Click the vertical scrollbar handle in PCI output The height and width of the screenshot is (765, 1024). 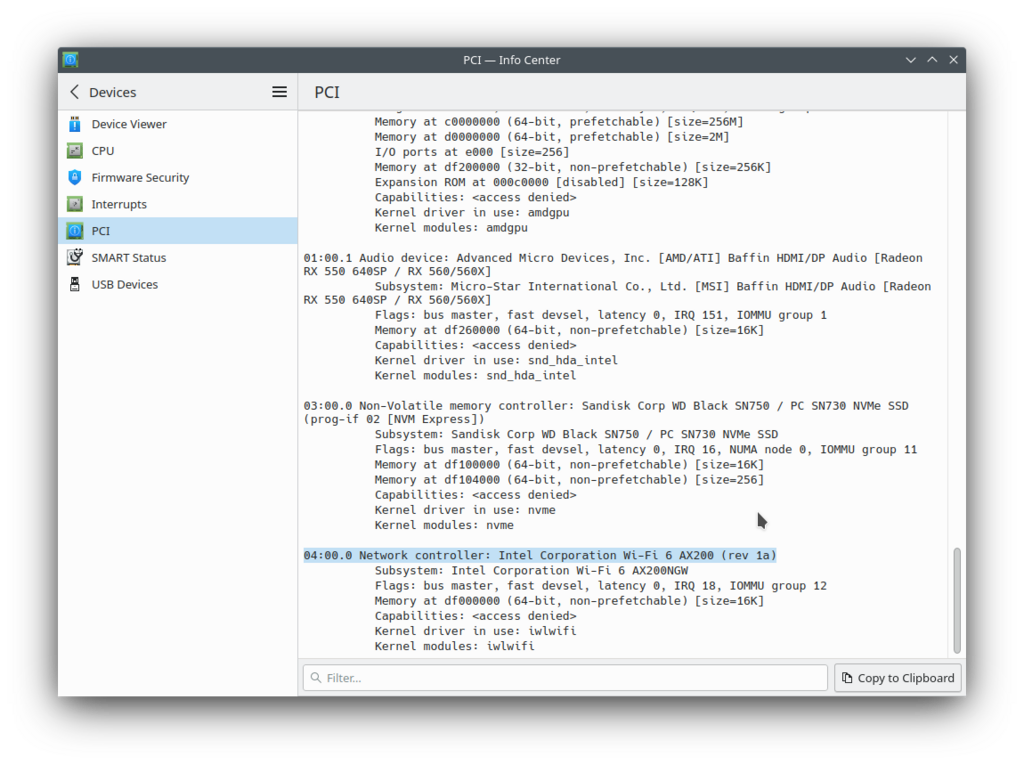point(957,600)
